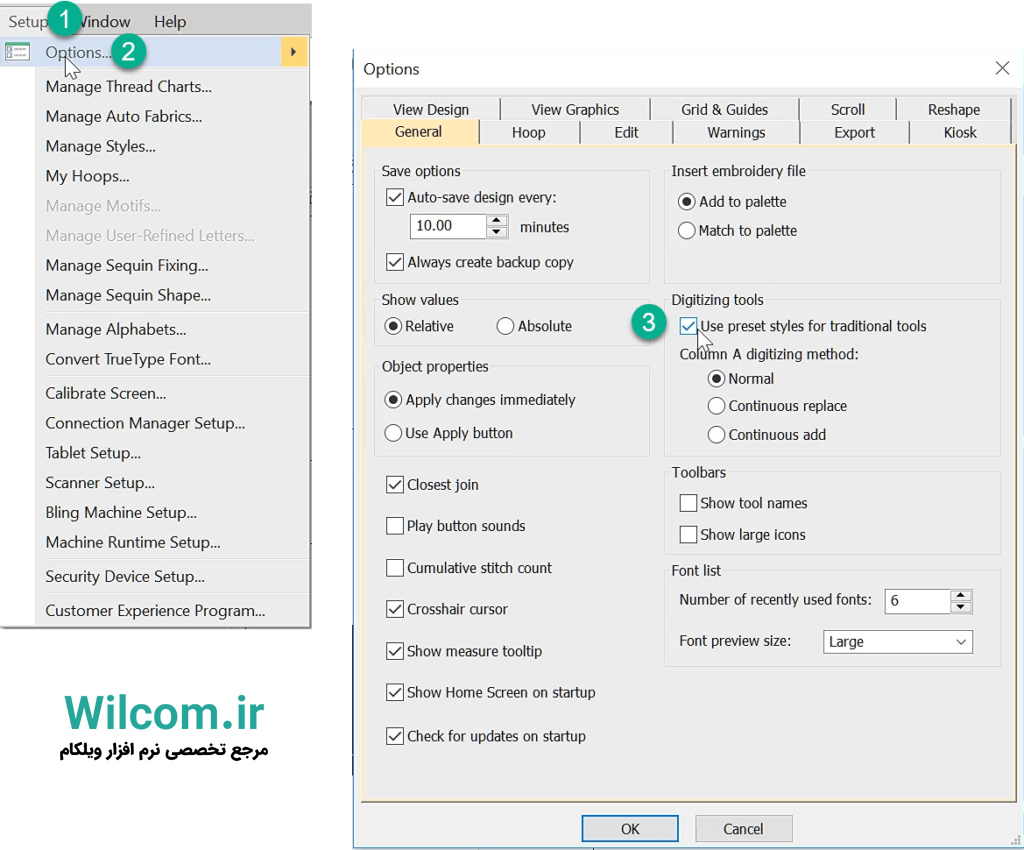
Task: Enable Show large icons
Action: click(688, 535)
